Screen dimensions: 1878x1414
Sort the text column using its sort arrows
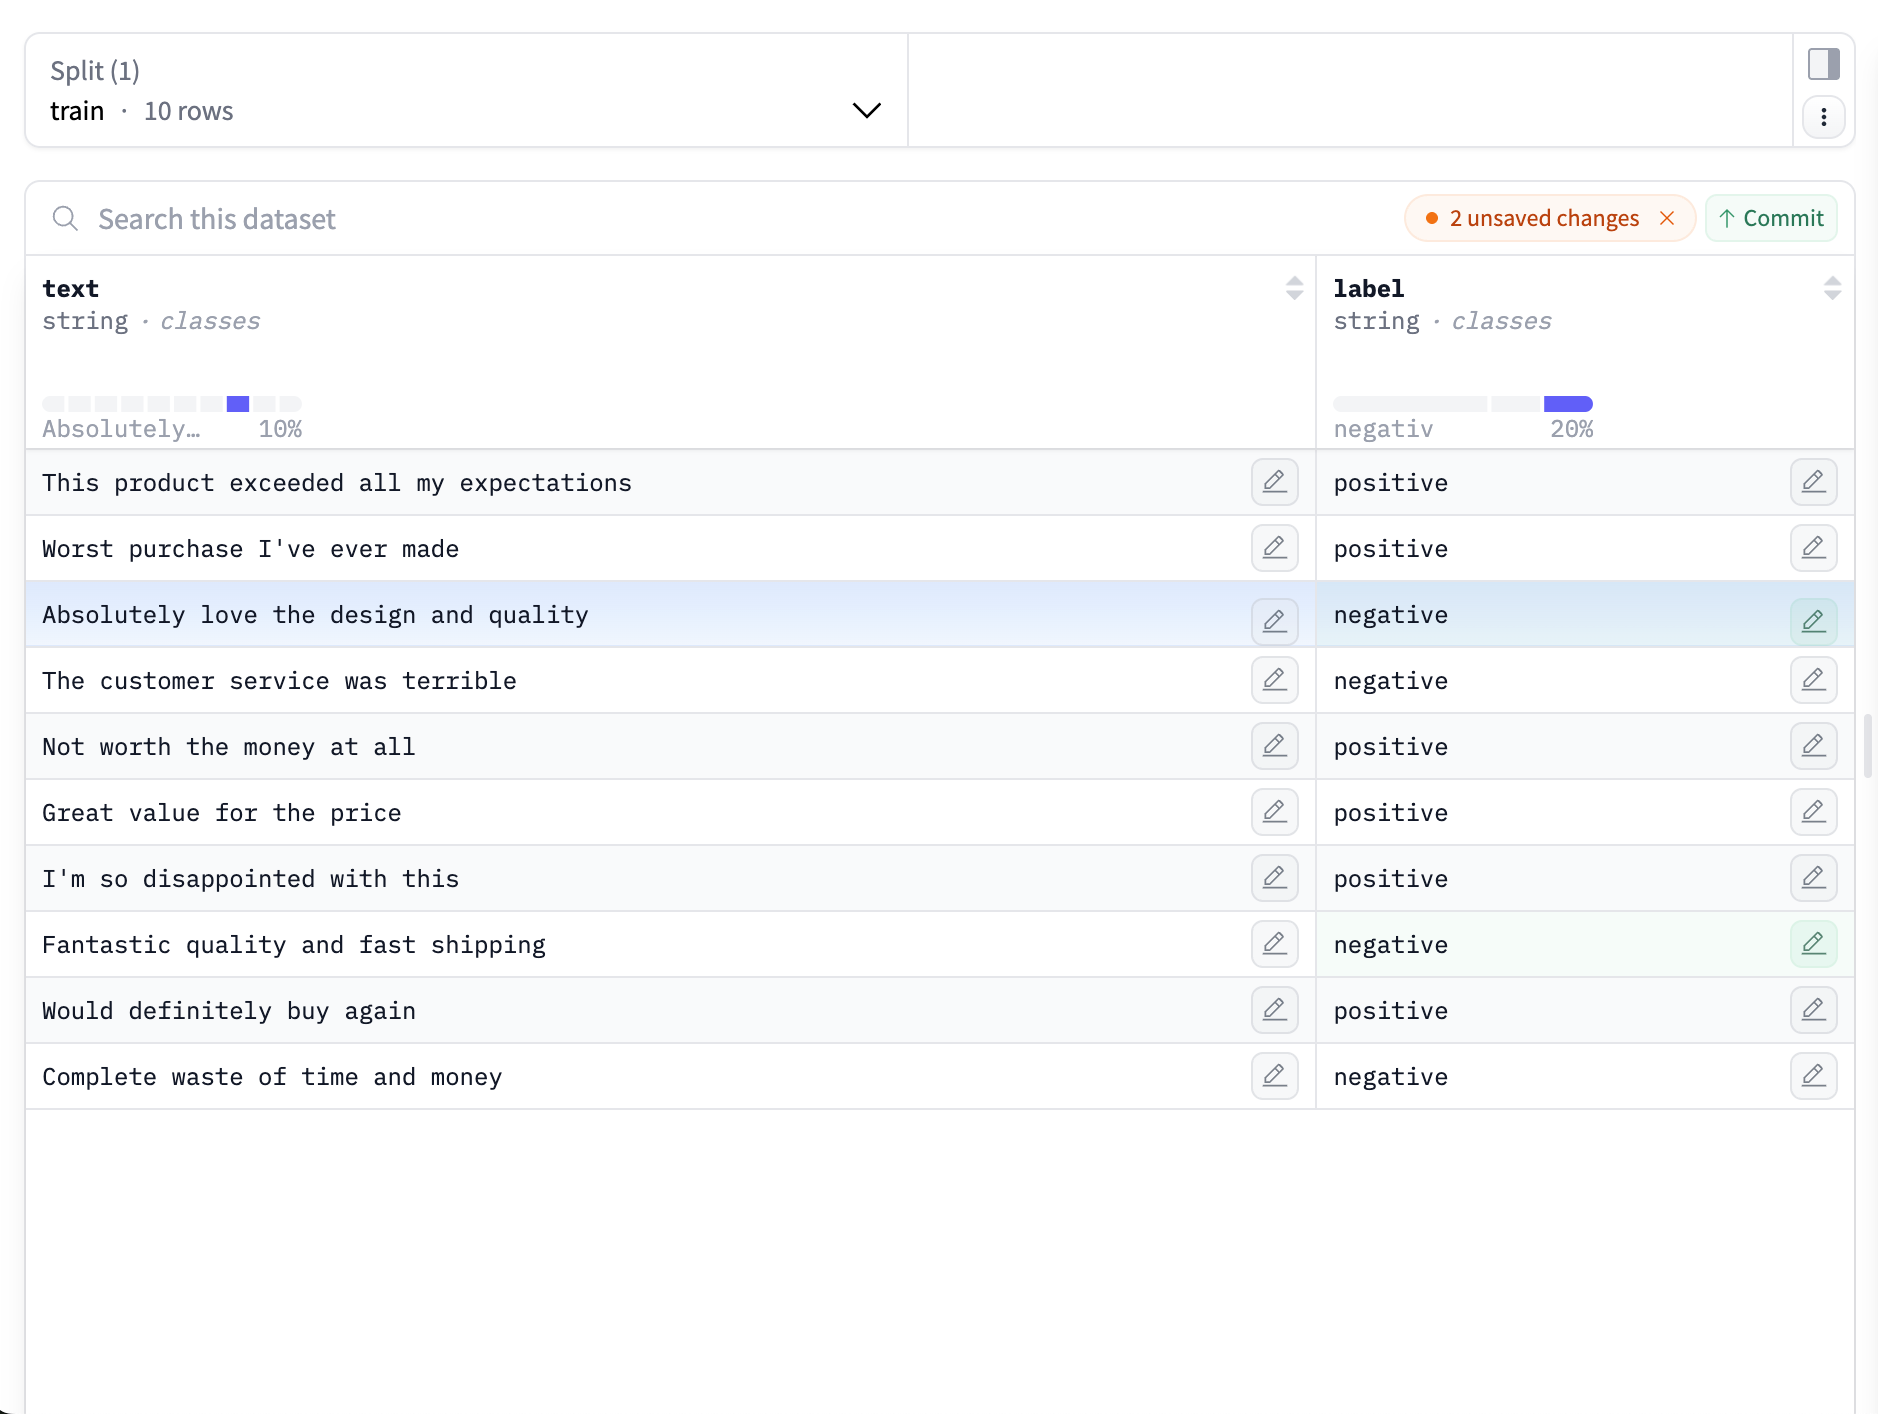coord(1293,289)
